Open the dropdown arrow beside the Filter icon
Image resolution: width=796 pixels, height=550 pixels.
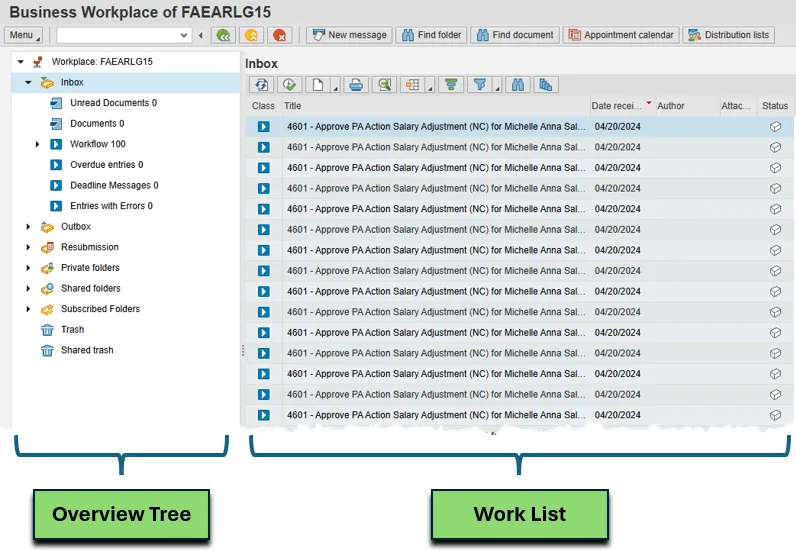coord(497,88)
